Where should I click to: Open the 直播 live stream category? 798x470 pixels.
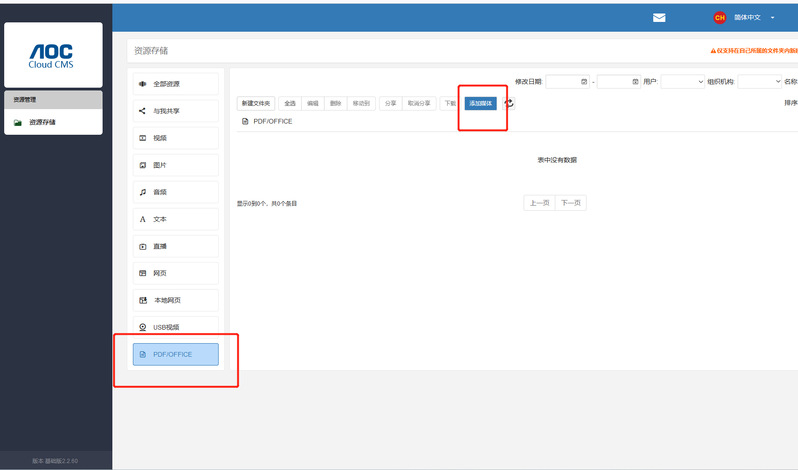pyautogui.click(x=176, y=246)
